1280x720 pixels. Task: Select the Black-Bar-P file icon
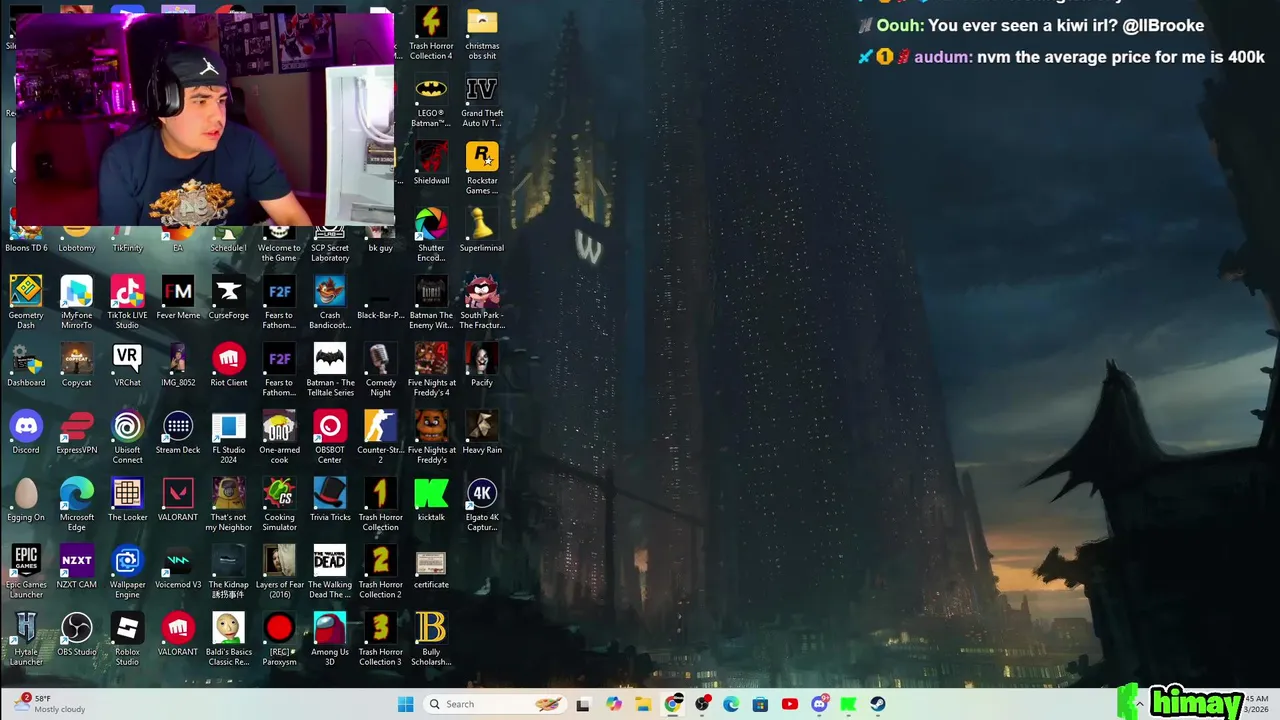(x=380, y=297)
